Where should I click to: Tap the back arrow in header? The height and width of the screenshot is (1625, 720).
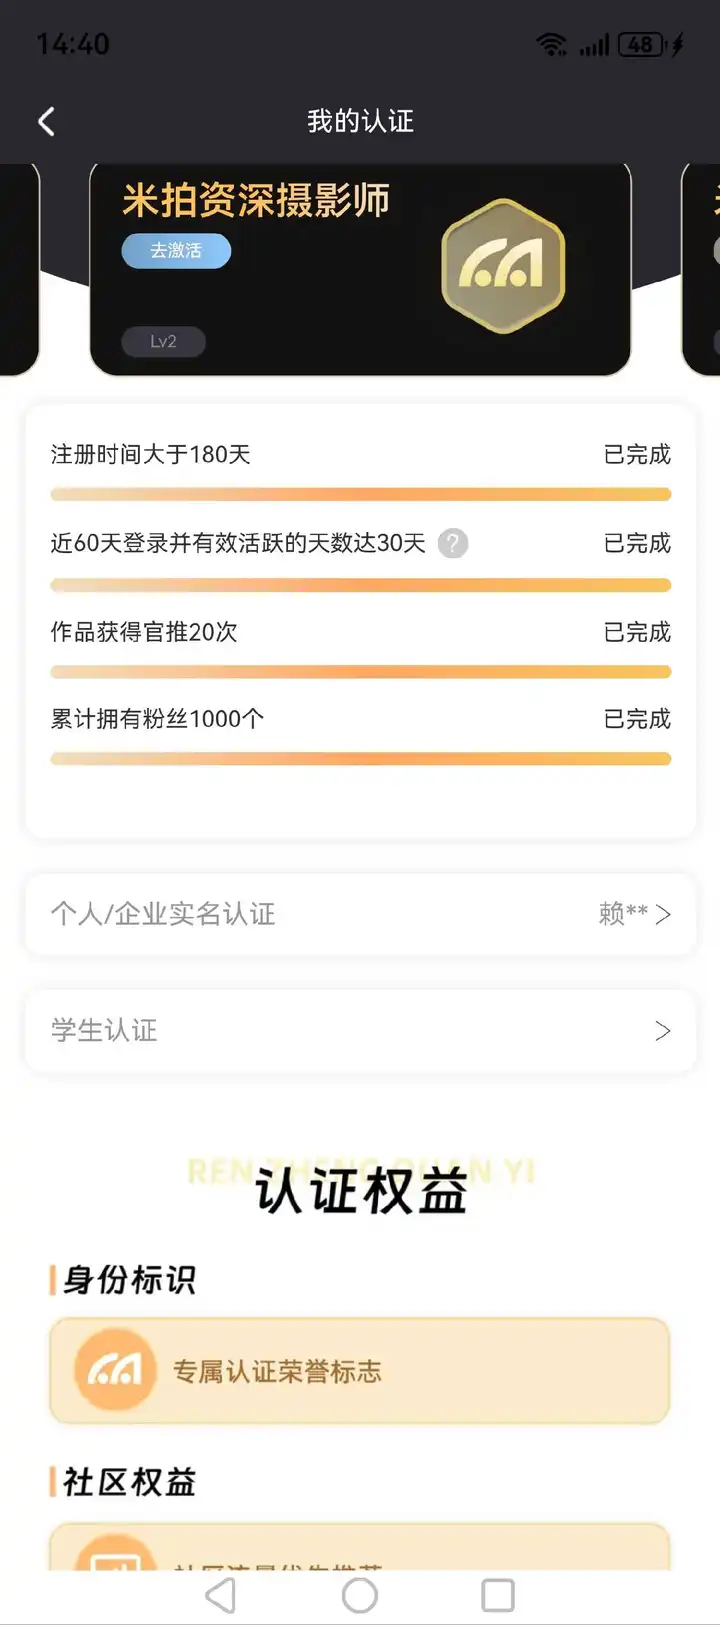pyautogui.click(x=46, y=121)
